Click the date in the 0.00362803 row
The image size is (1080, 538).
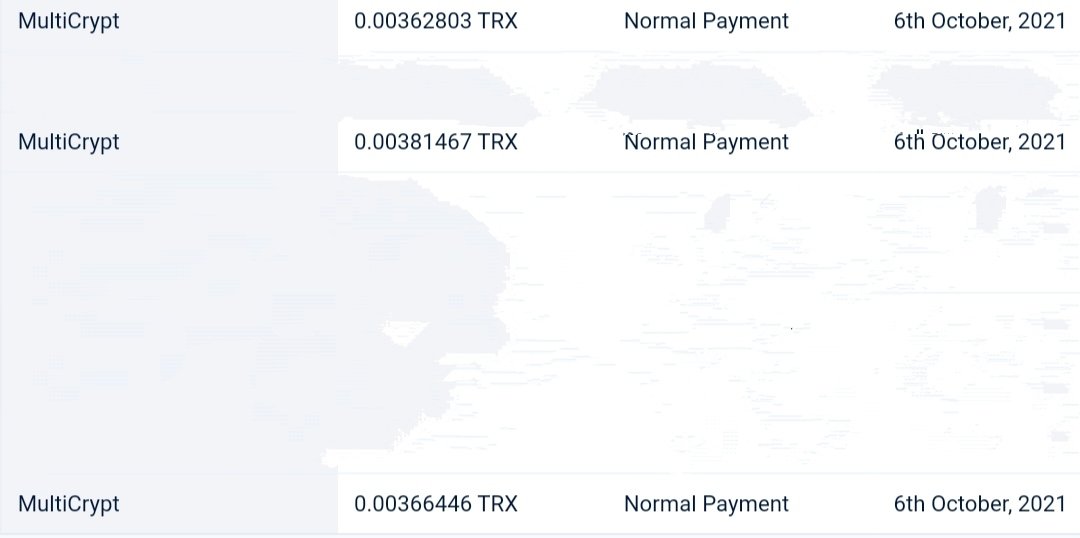979,21
